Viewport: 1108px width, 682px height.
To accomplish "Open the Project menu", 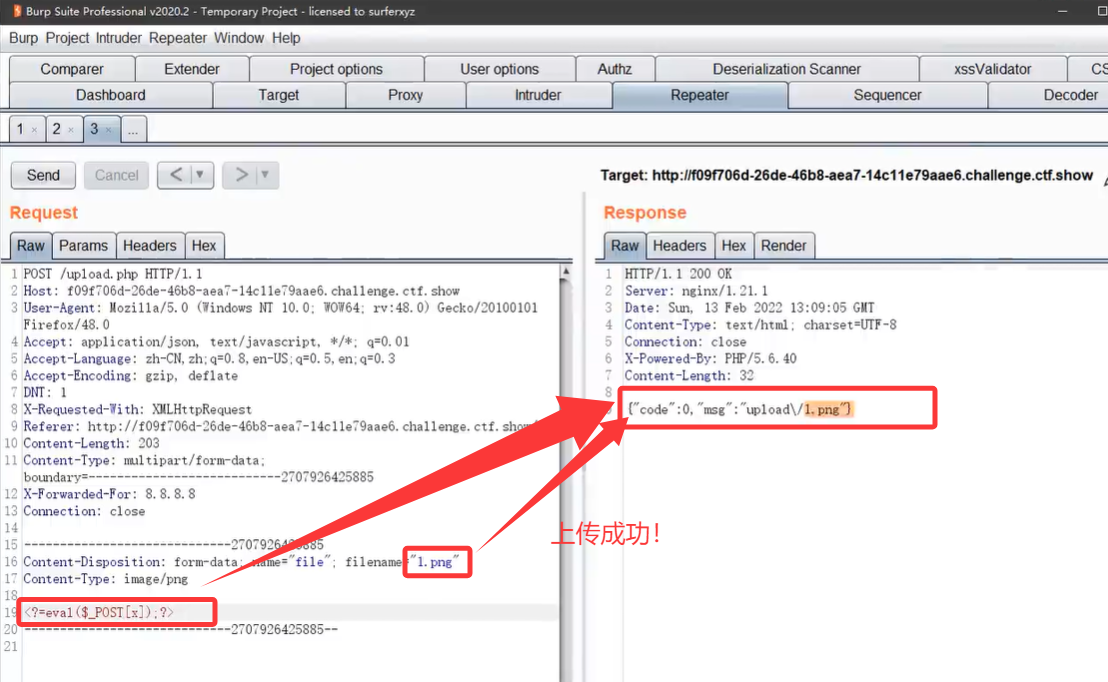I will pyautogui.click(x=67, y=38).
